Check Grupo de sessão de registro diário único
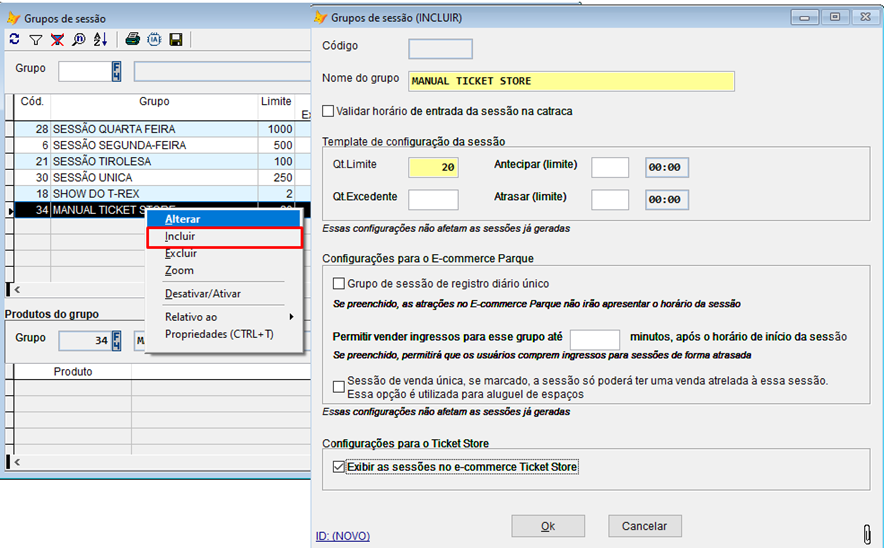 pyautogui.click(x=339, y=284)
